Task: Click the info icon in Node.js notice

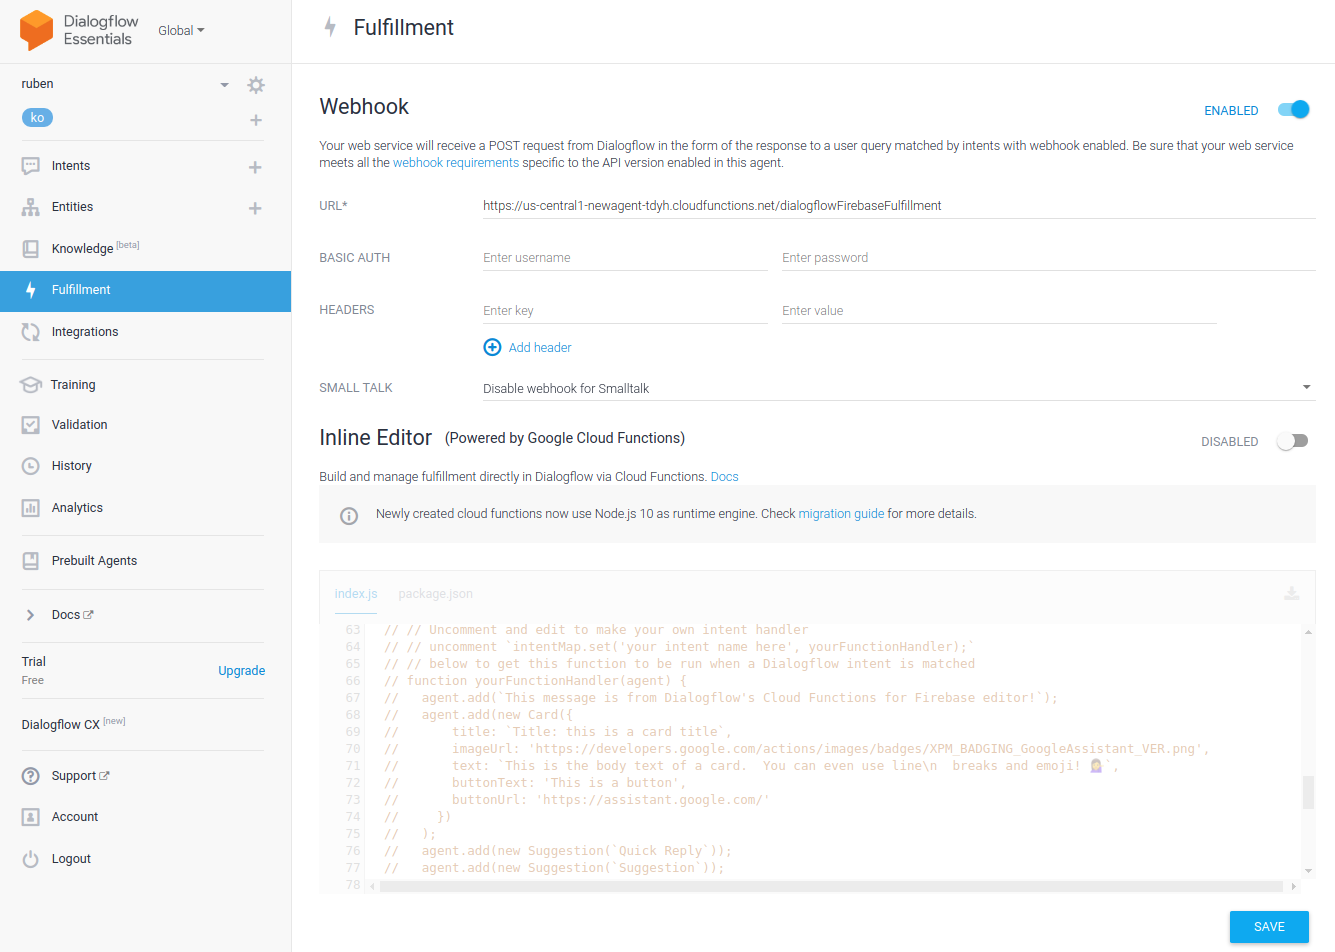Action: point(349,516)
